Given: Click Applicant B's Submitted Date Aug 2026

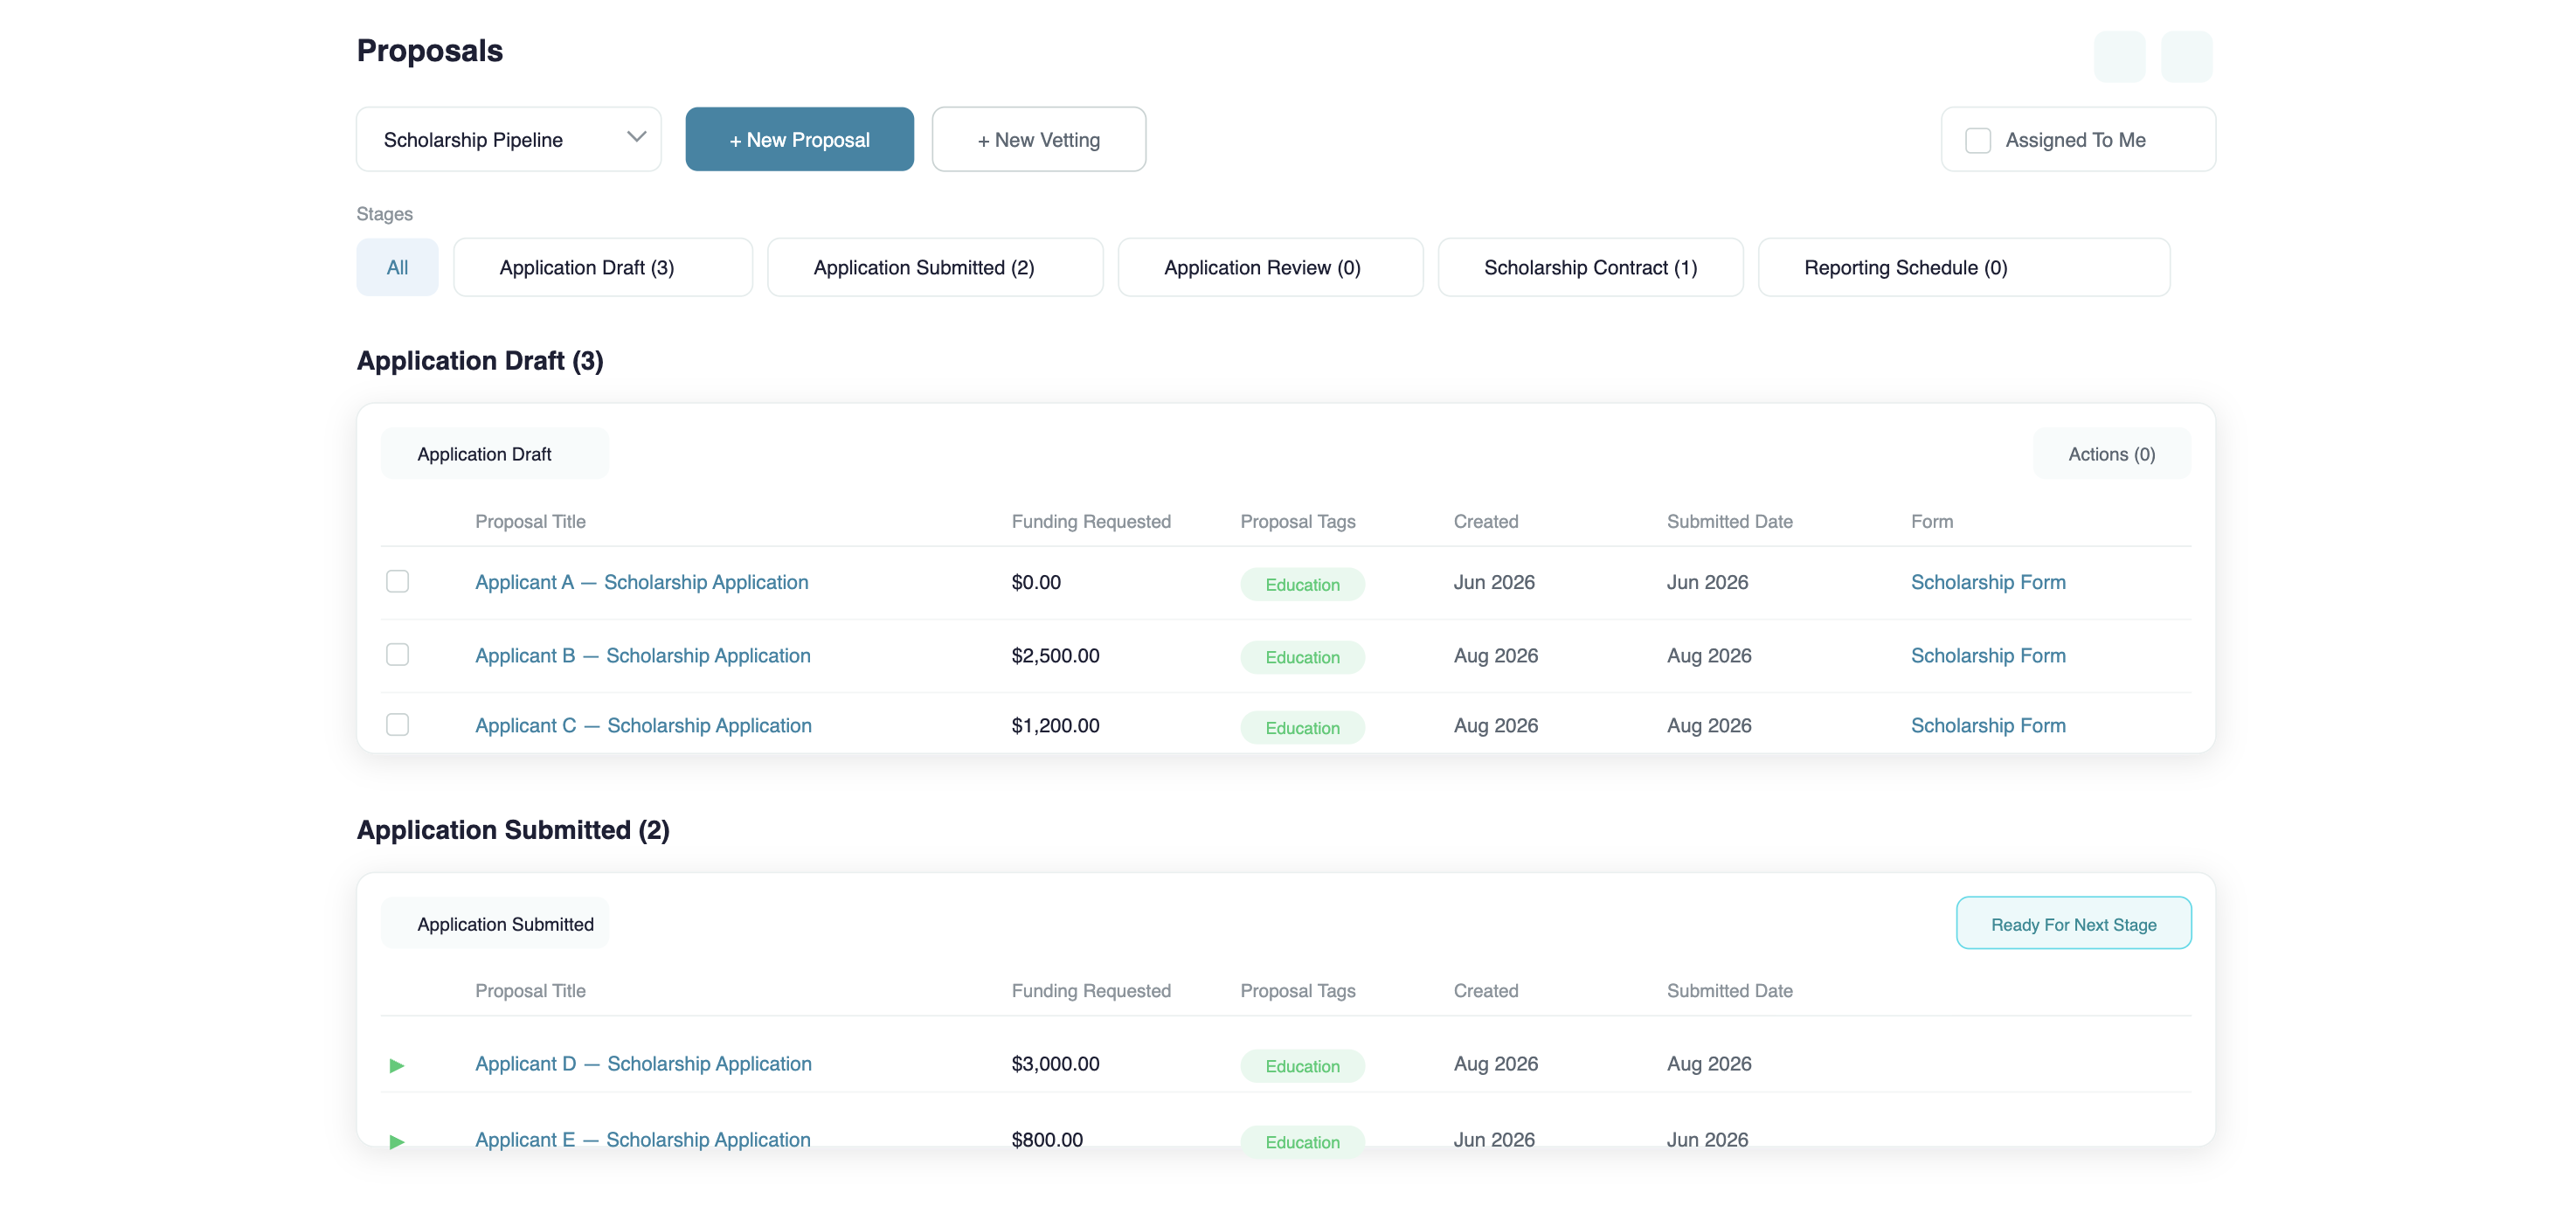Looking at the screenshot, I should (1709, 656).
